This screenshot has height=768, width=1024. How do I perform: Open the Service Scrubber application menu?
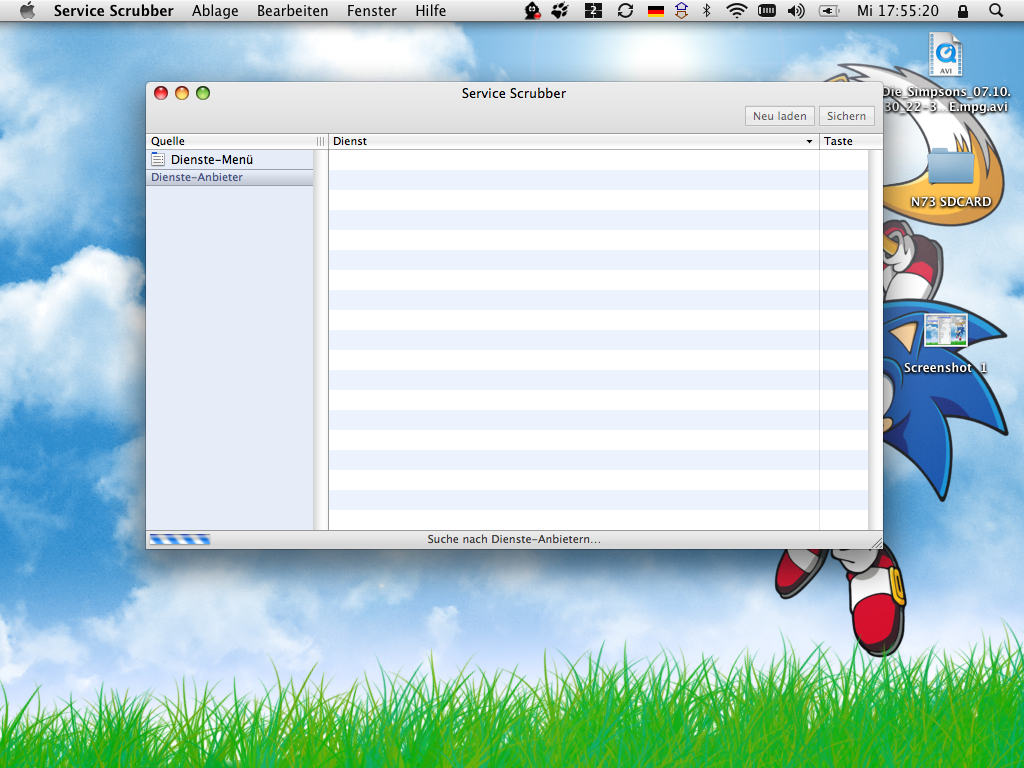point(114,10)
